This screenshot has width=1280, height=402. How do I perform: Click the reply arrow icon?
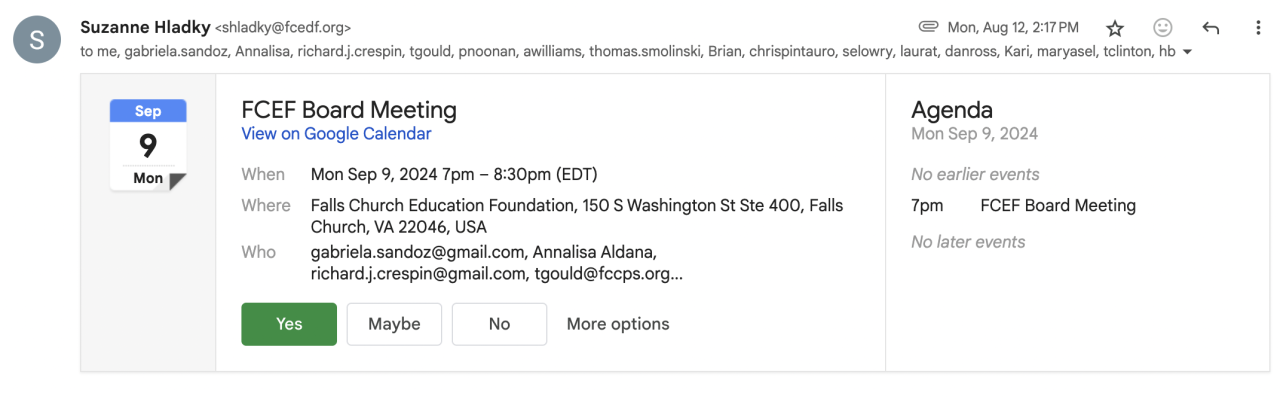point(1211,28)
